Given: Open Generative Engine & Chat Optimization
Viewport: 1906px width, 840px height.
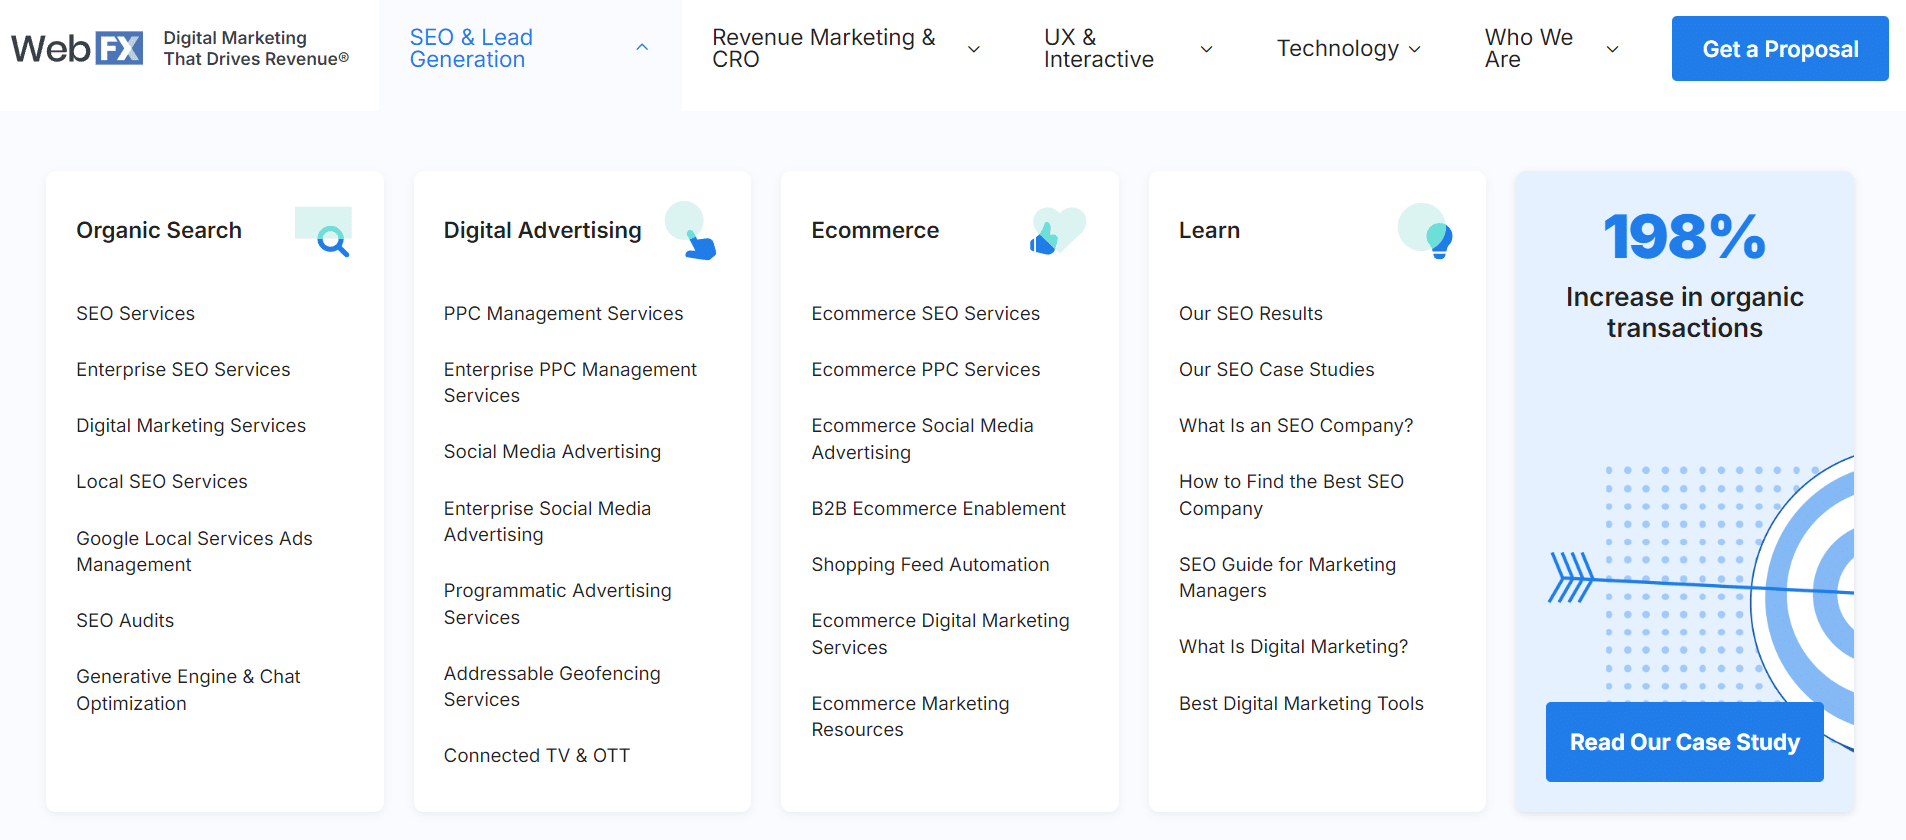Looking at the screenshot, I should click(x=188, y=690).
